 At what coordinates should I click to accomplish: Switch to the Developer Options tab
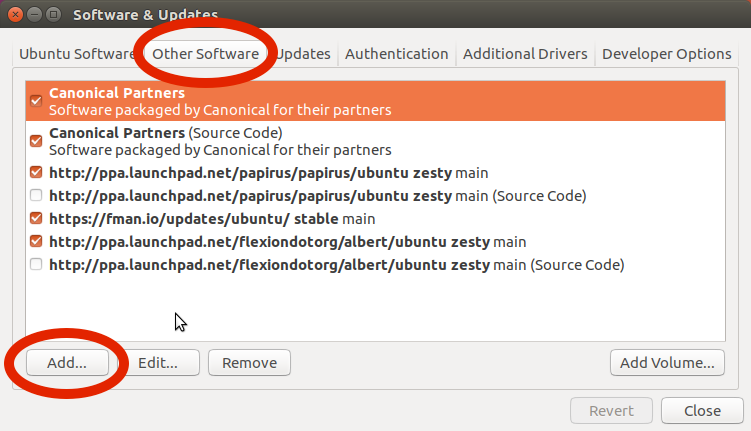point(666,54)
